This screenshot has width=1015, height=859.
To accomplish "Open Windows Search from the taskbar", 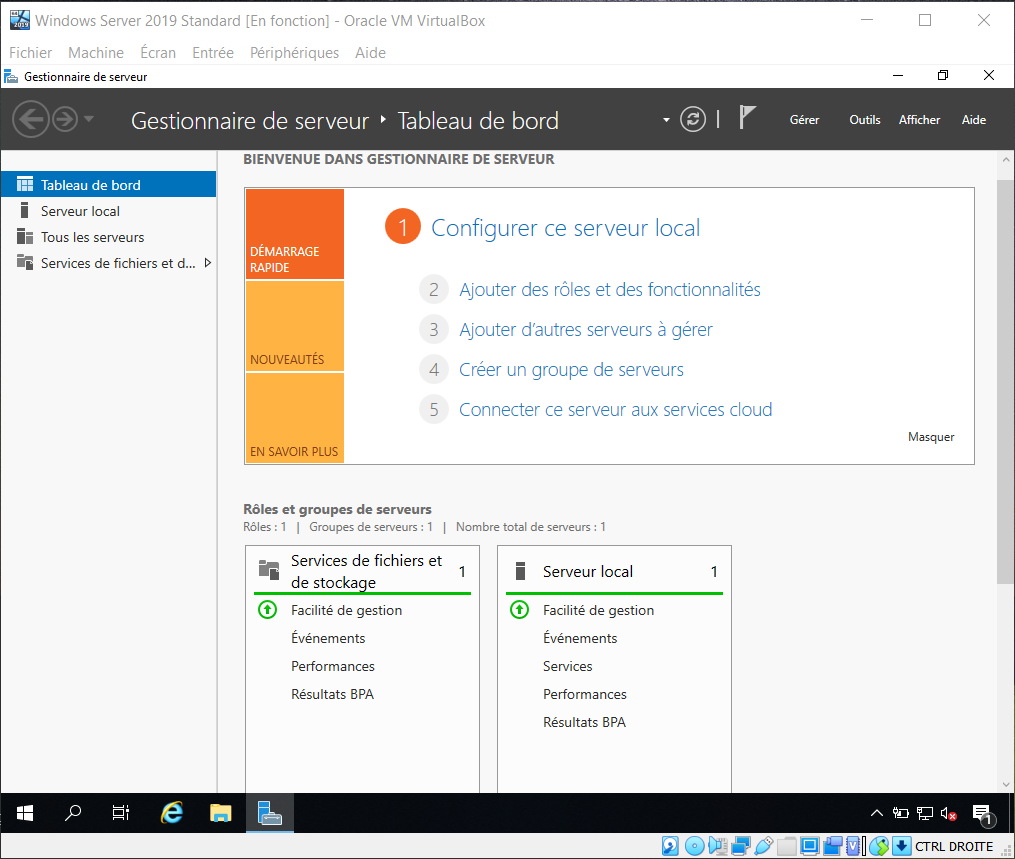I will [x=72, y=813].
